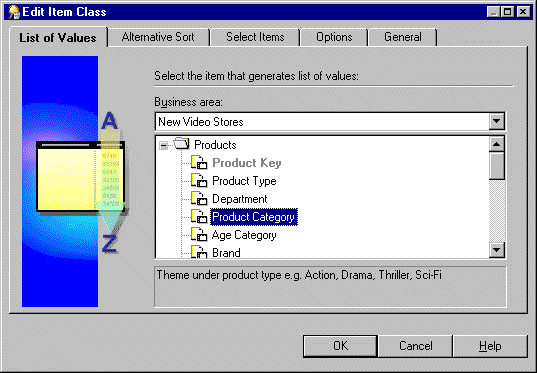Click the Product Category item icon
This screenshot has width=537, height=373.
(x=199, y=217)
